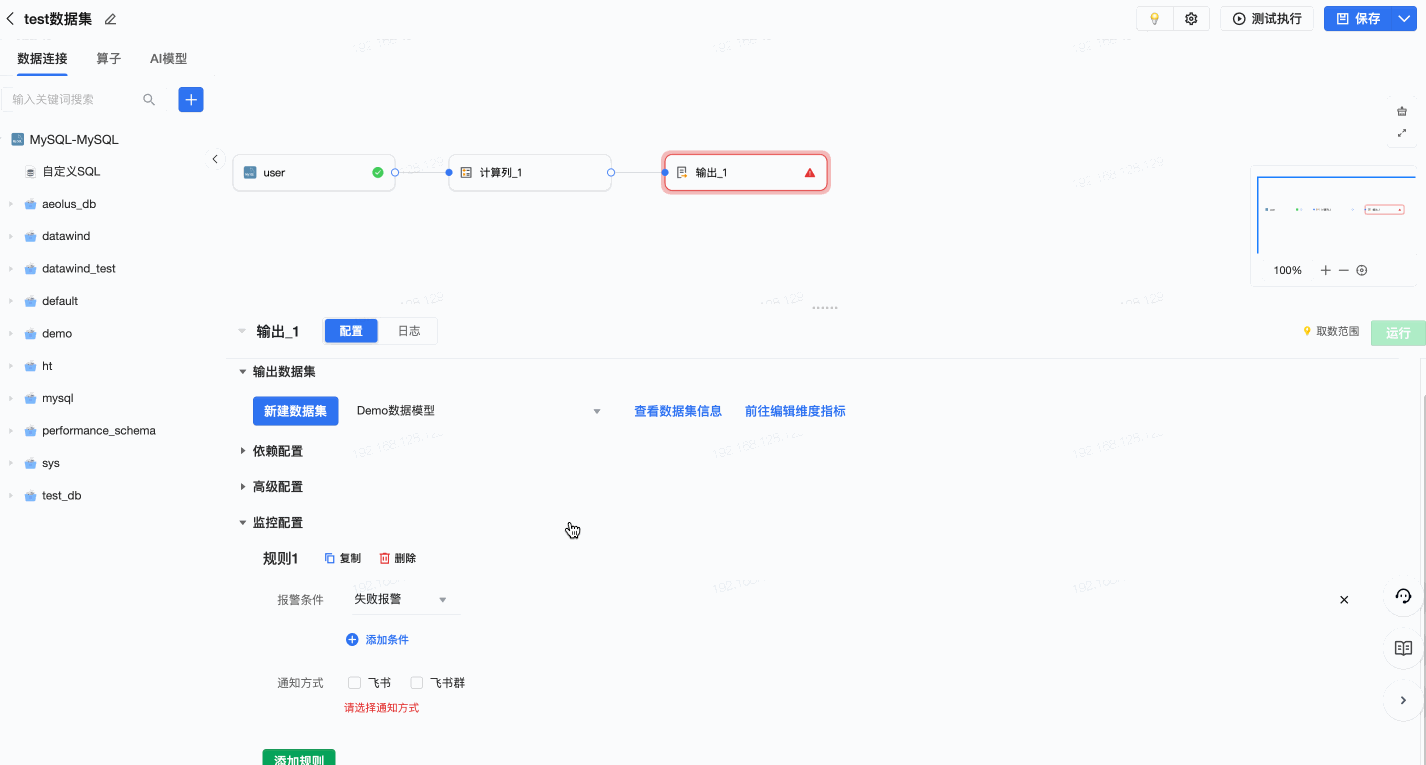The height and width of the screenshot is (765, 1426).
Task: Go back using the arrow beside test数据集
Action: pyautogui.click(x=11, y=19)
